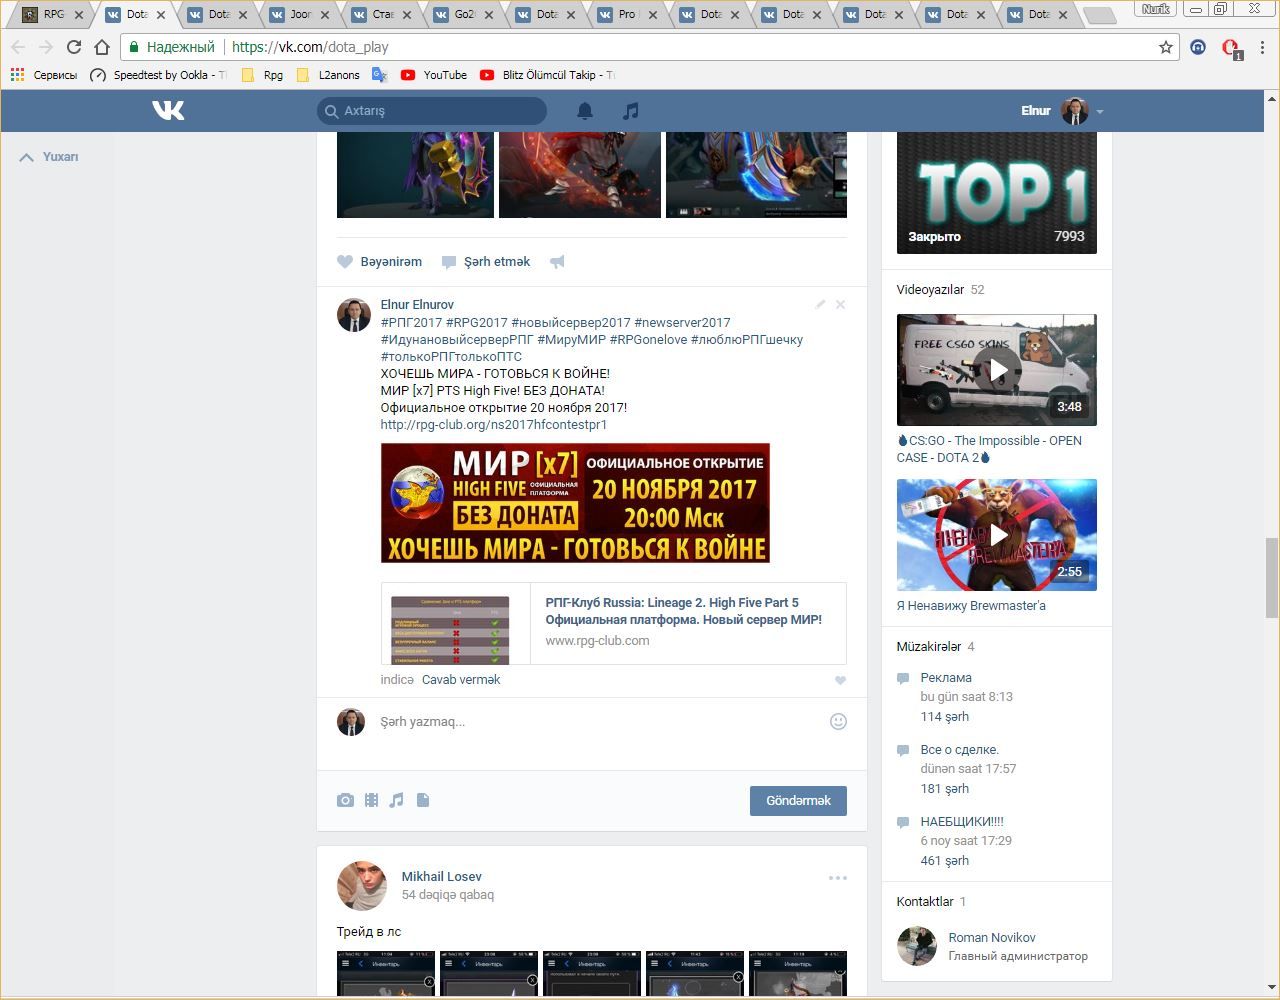Open the Сервисы apps bookmark icon

pyautogui.click(x=17, y=75)
